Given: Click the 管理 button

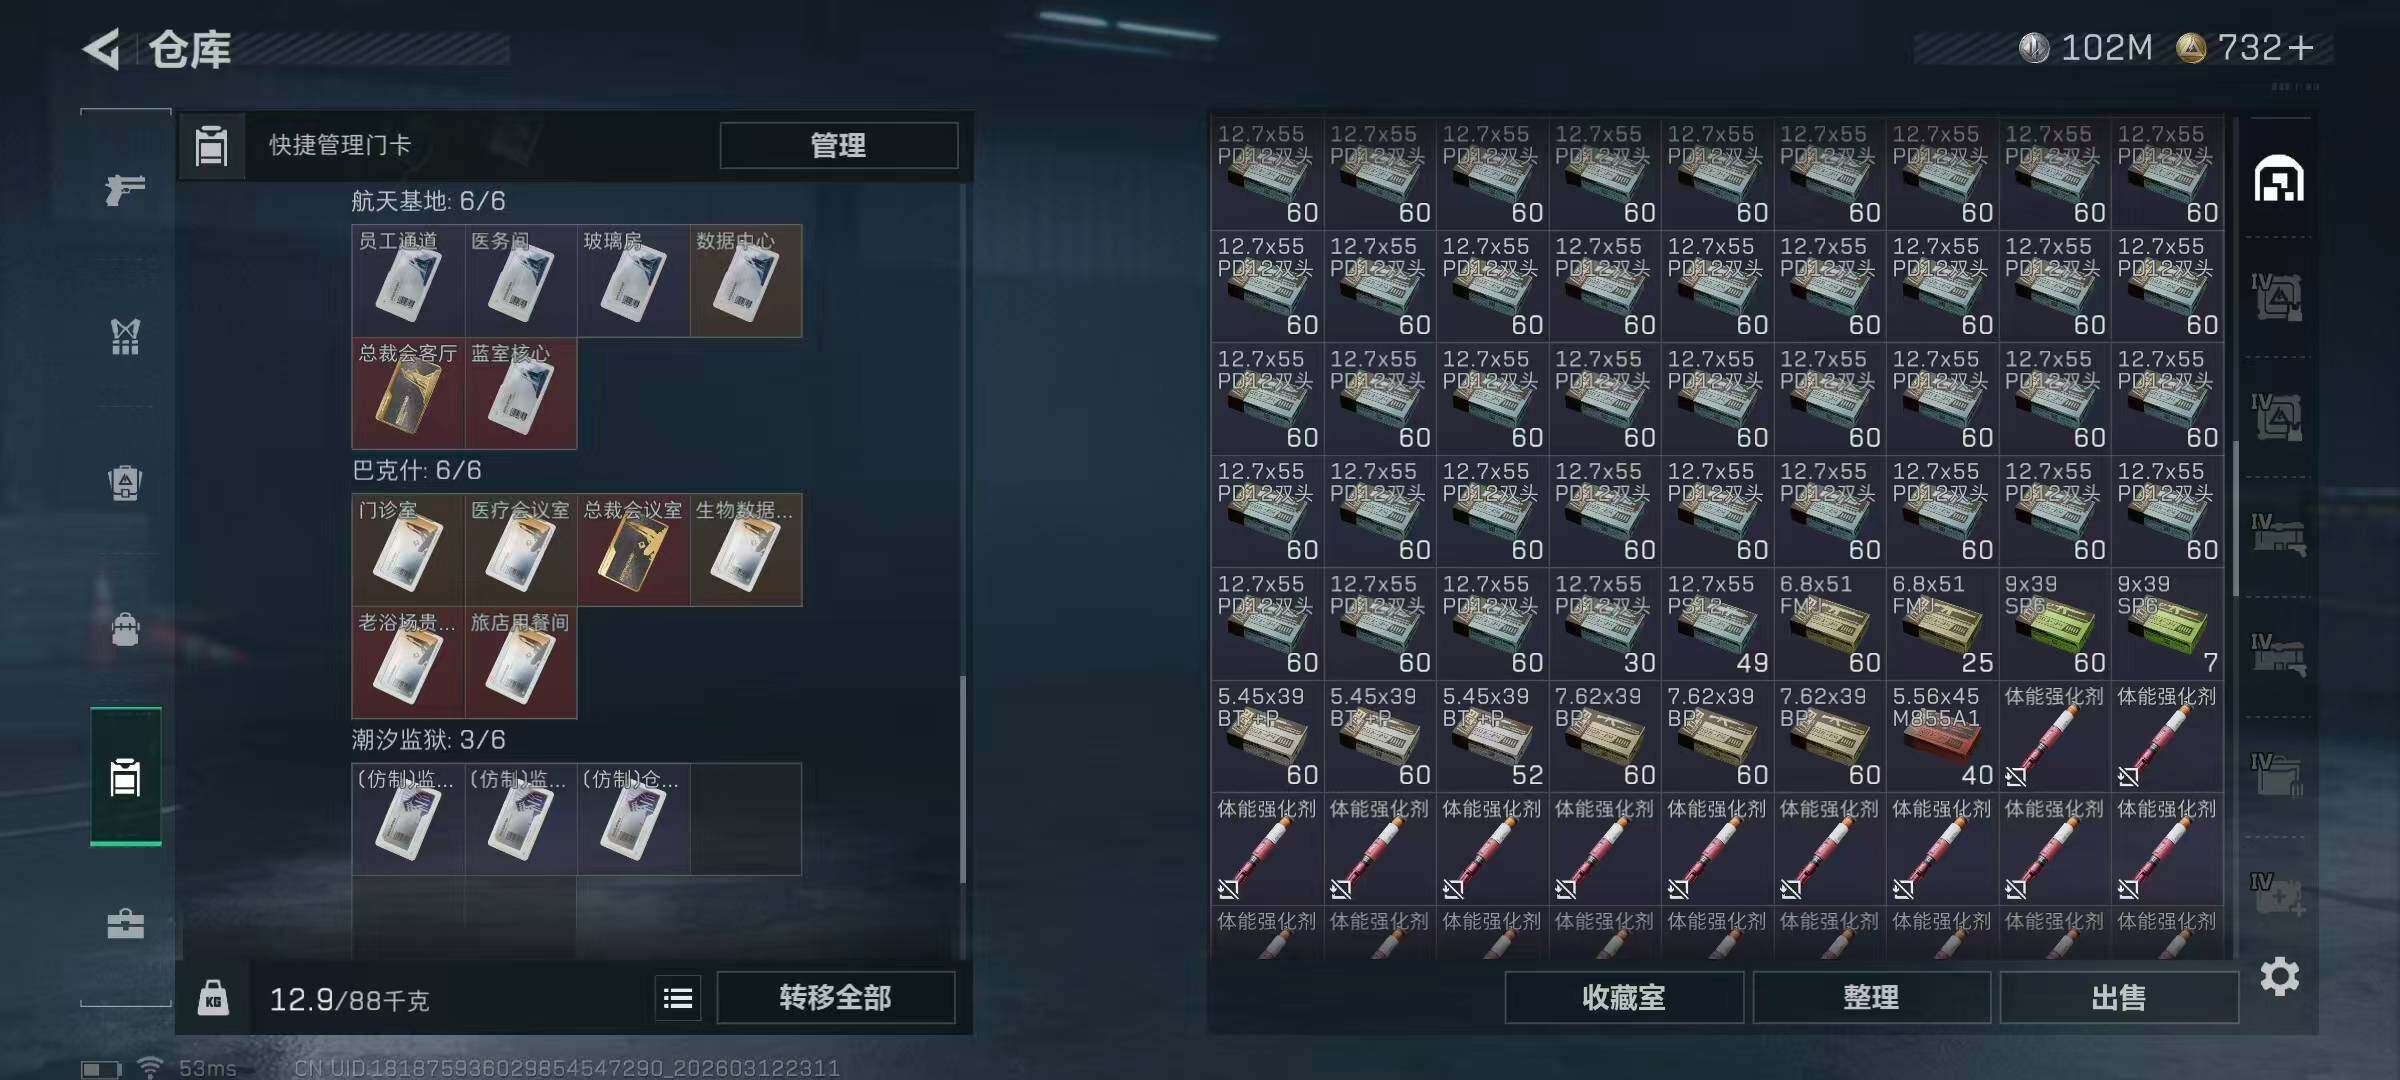Looking at the screenshot, I should tap(838, 146).
